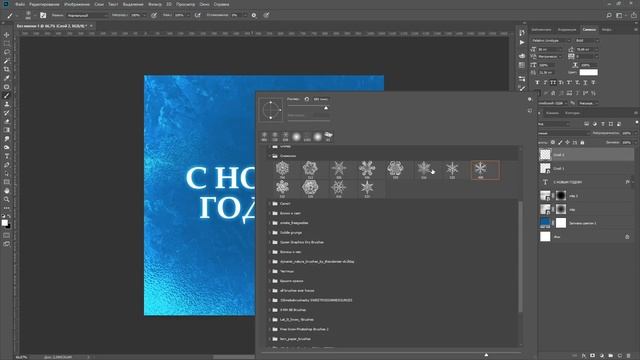Open the Редактирование menu
This screenshot has height=360, width=640.
pyautogui.click(x=44, y=4)
